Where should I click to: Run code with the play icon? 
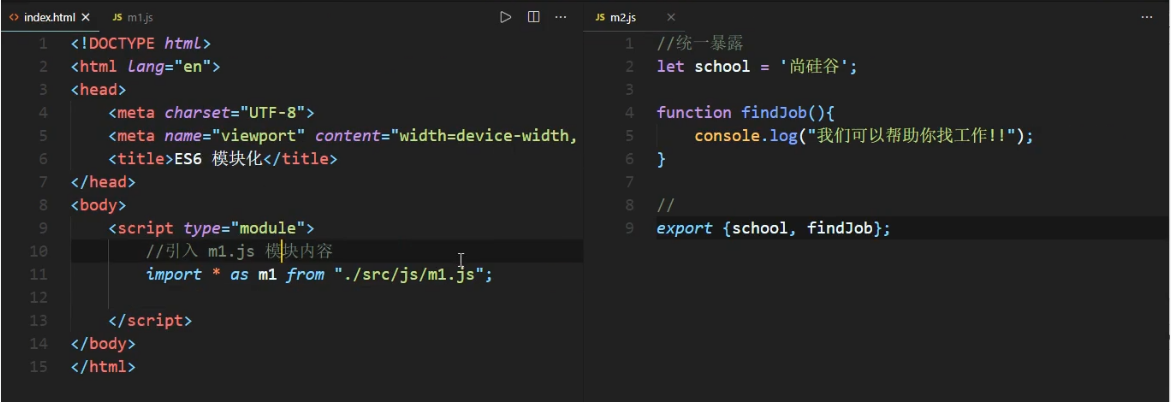click(x=506, y=16)
